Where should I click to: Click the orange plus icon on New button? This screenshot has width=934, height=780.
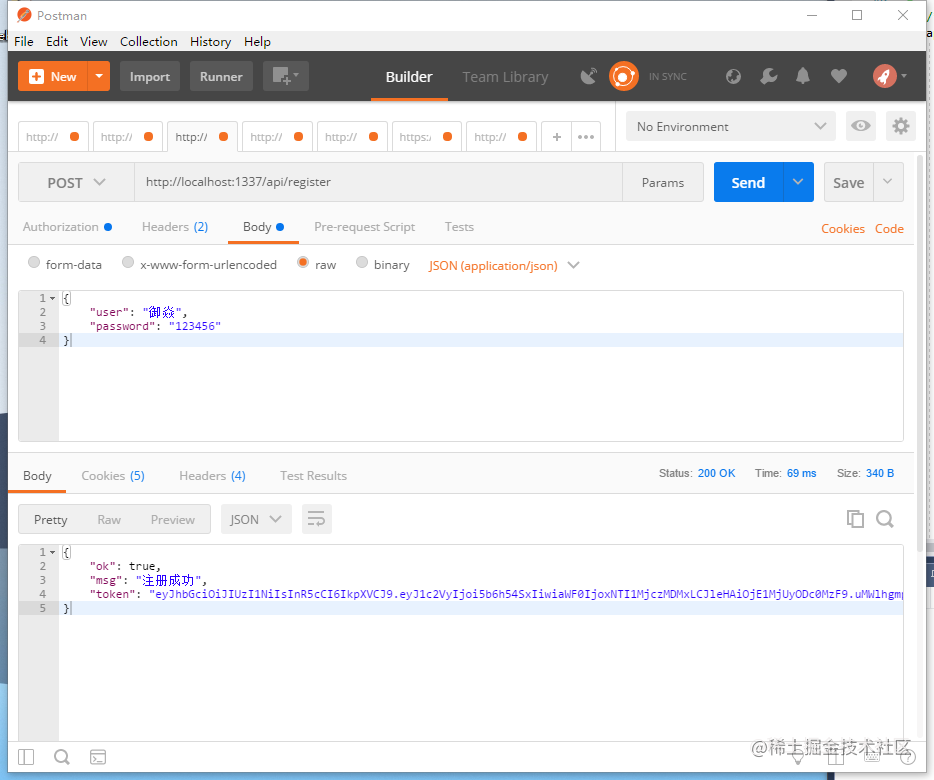pyautogui.click(x=36, y=76)
